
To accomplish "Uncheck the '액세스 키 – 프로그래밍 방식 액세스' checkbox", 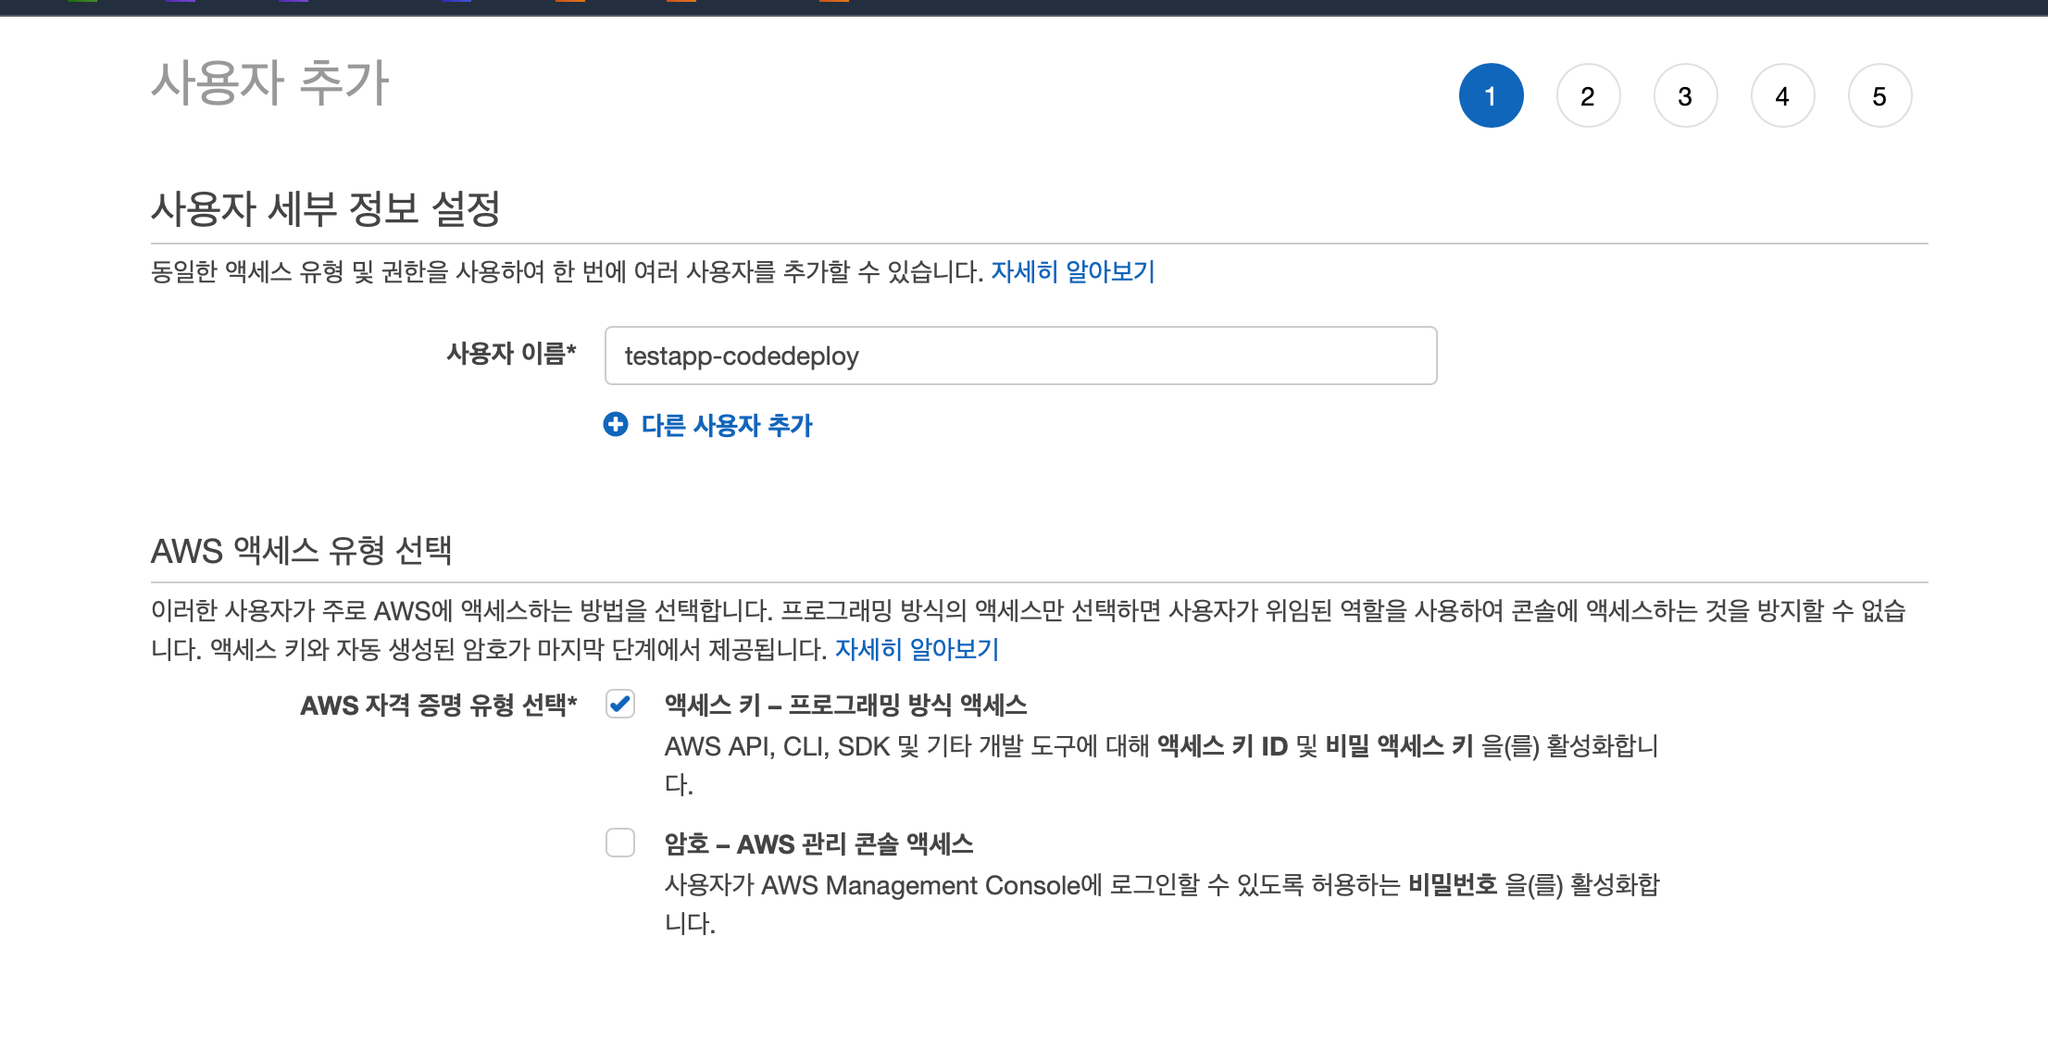I will click(x=620, y=704).
